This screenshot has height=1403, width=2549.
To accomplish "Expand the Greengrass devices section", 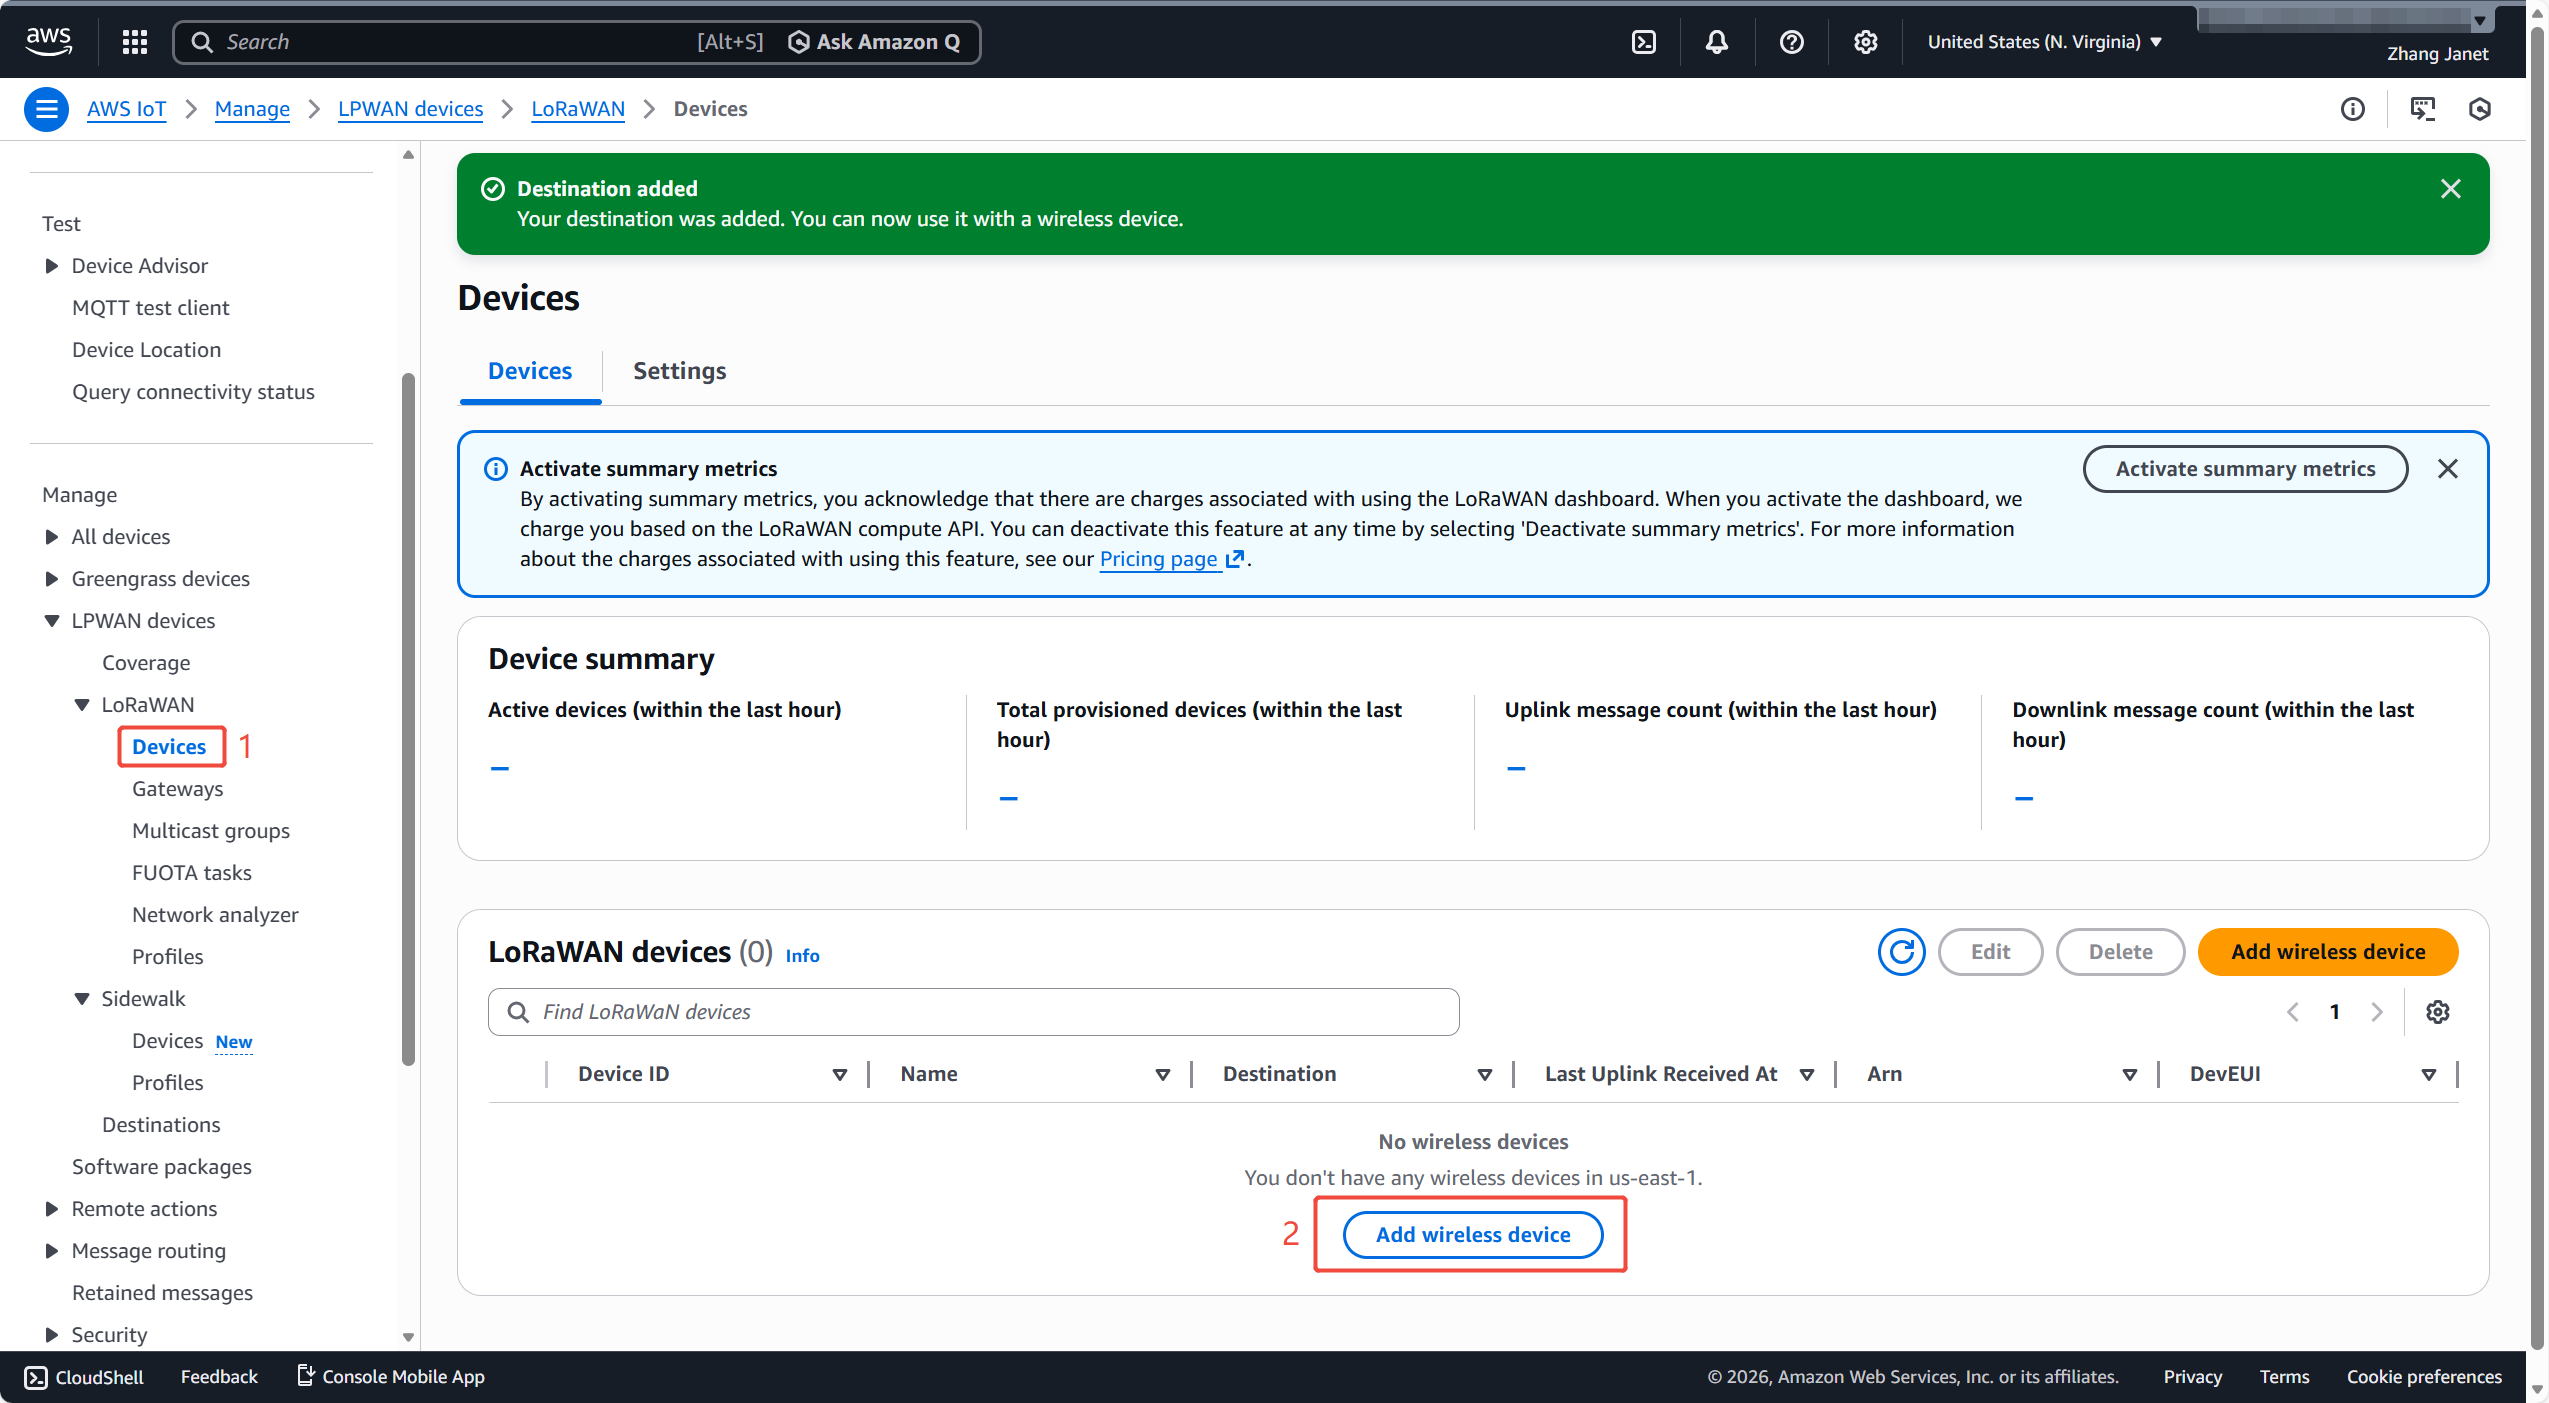I will coord(52,579).
